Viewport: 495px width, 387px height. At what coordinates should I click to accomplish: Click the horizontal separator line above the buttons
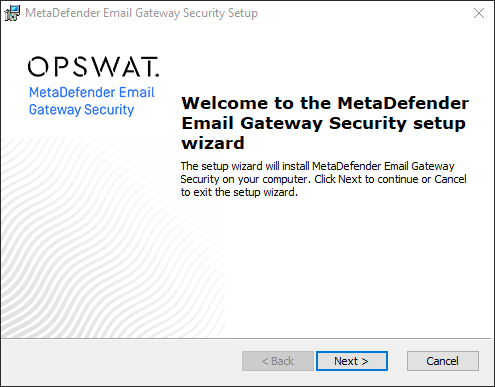click(x=246, y=339)
